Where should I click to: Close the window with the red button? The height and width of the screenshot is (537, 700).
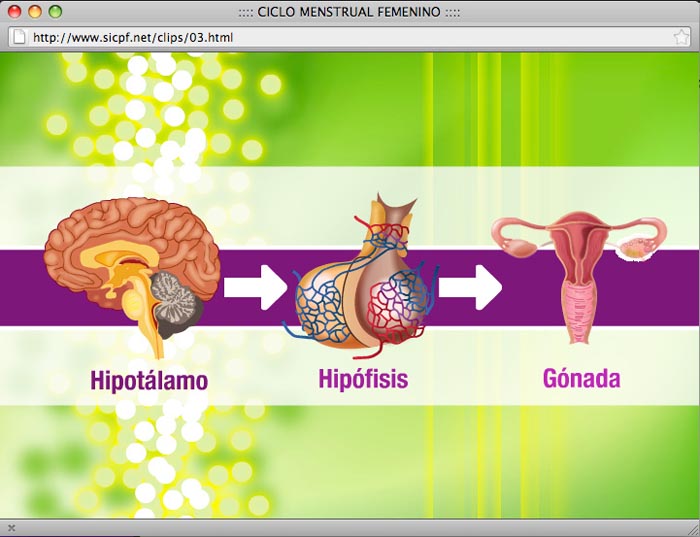(15, 12)
